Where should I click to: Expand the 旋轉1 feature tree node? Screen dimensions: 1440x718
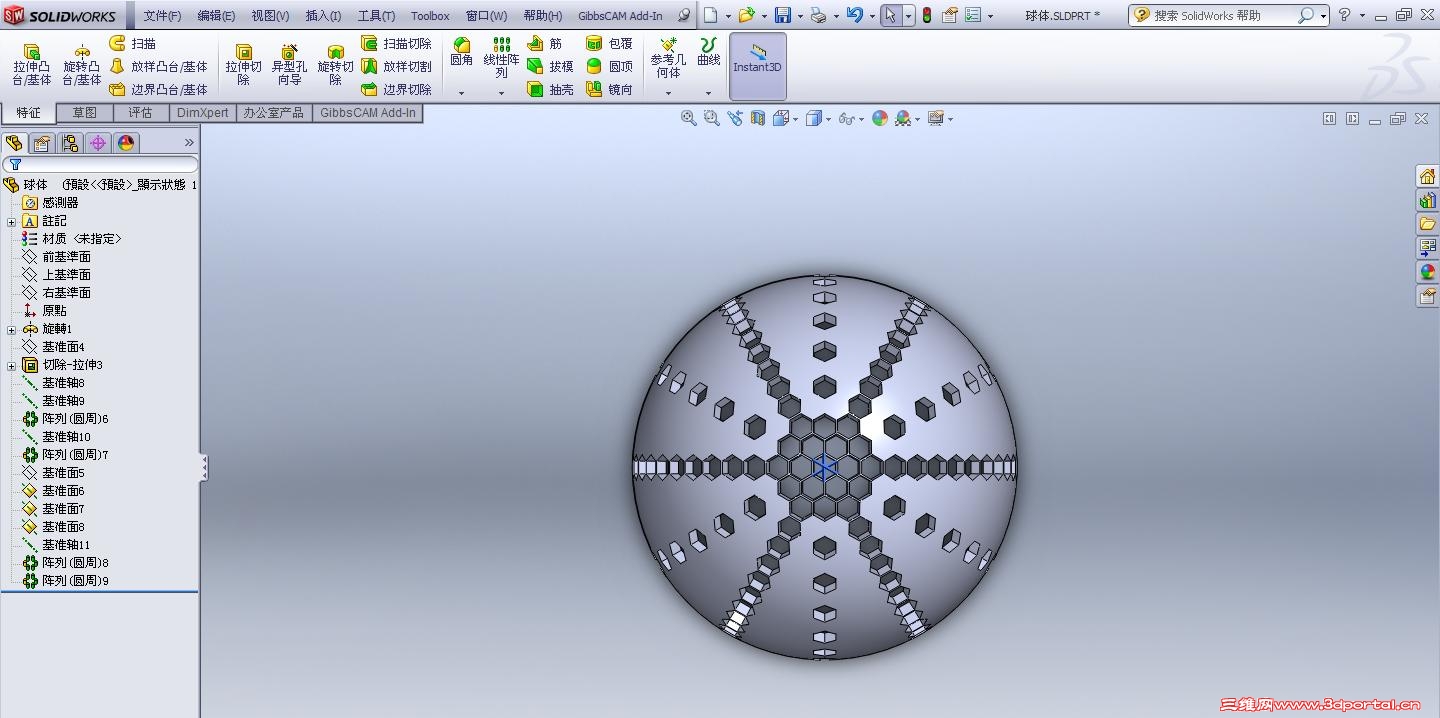[x=11, y=329]
